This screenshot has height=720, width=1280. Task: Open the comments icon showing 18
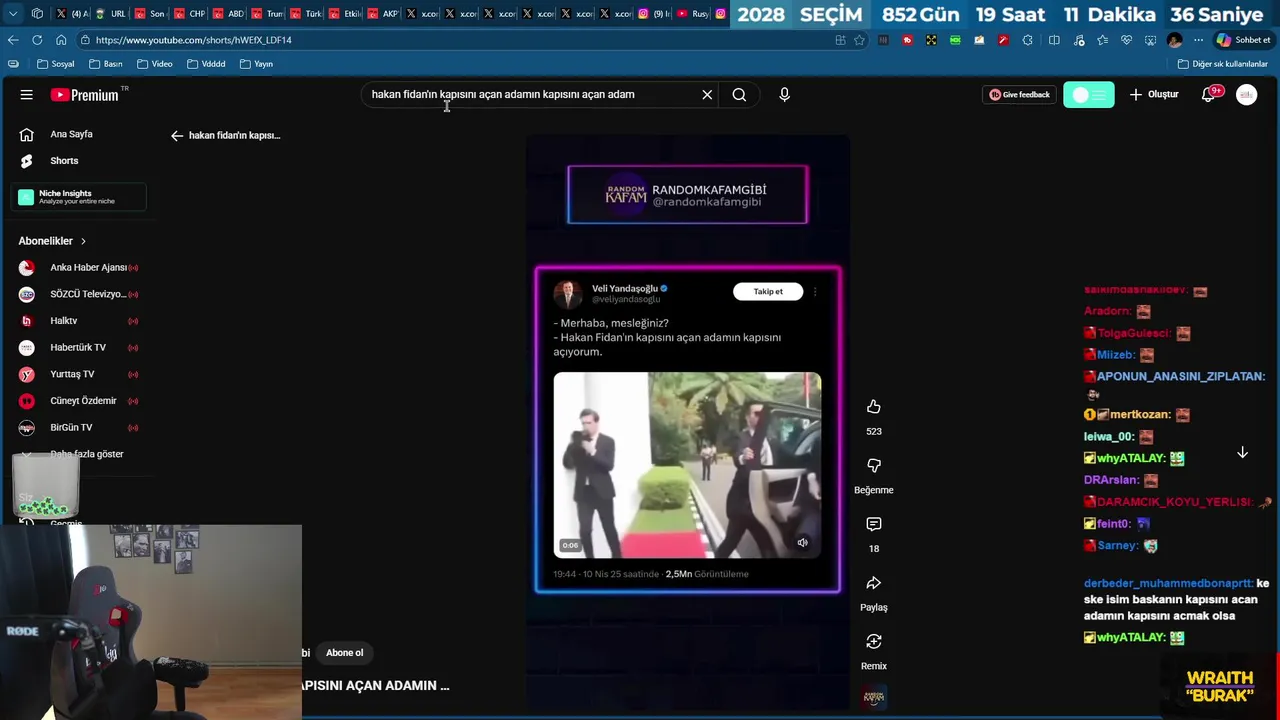(874, 524)
